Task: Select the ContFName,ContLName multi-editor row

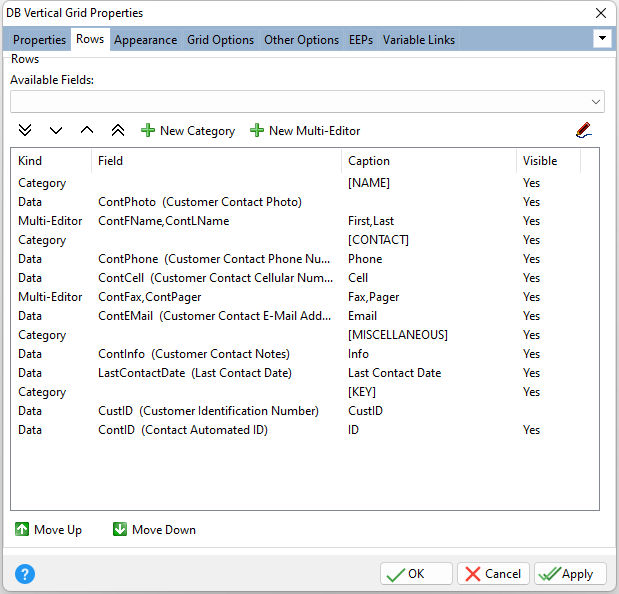Action: (305, 221)
